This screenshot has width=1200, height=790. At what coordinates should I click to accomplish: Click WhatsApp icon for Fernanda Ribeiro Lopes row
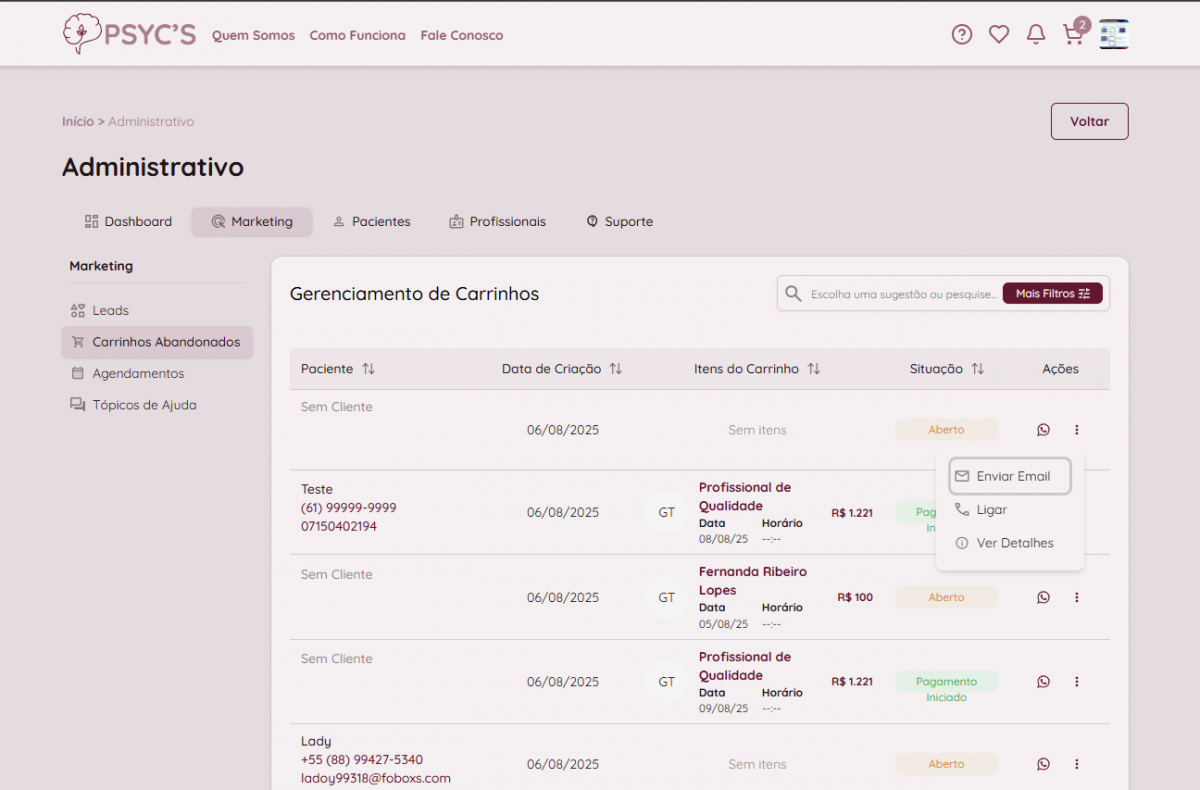point(1043,597)
